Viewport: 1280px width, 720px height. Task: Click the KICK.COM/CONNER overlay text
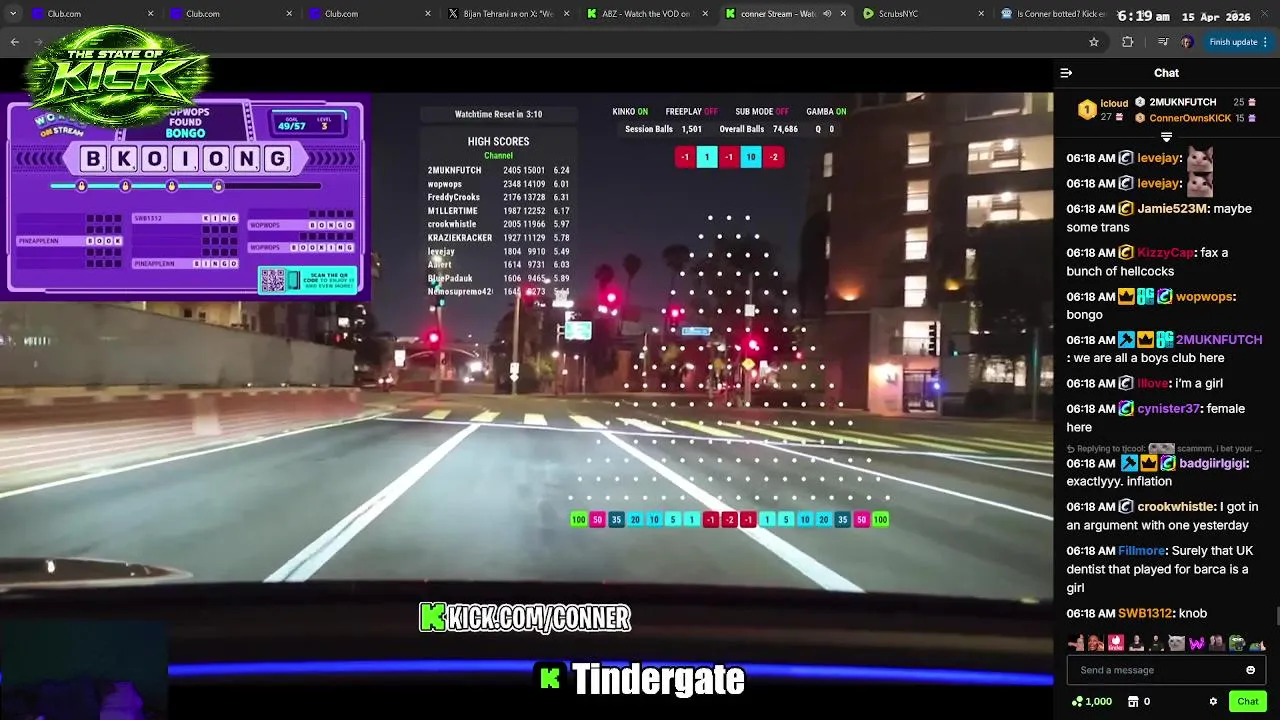point(525,618)
